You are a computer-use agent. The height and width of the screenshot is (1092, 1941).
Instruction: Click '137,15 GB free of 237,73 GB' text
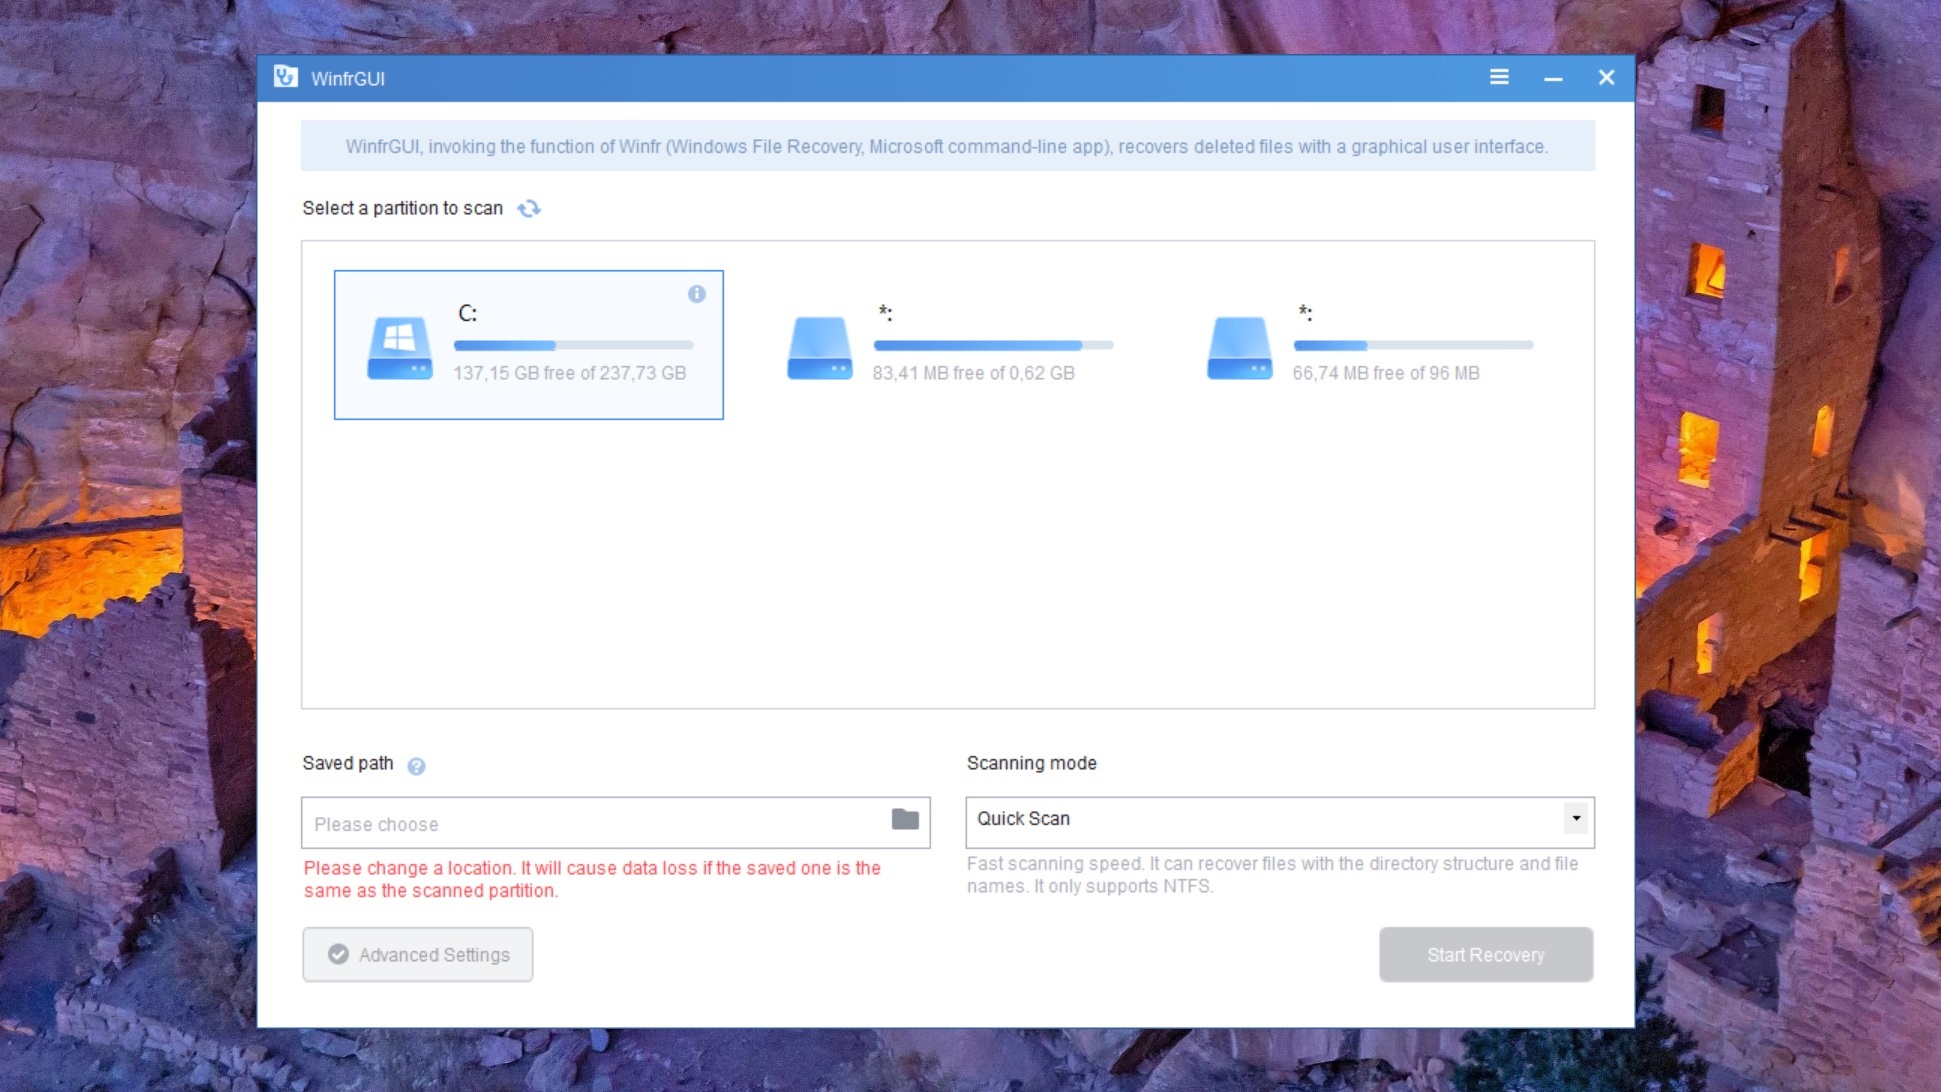pos(570,373)
